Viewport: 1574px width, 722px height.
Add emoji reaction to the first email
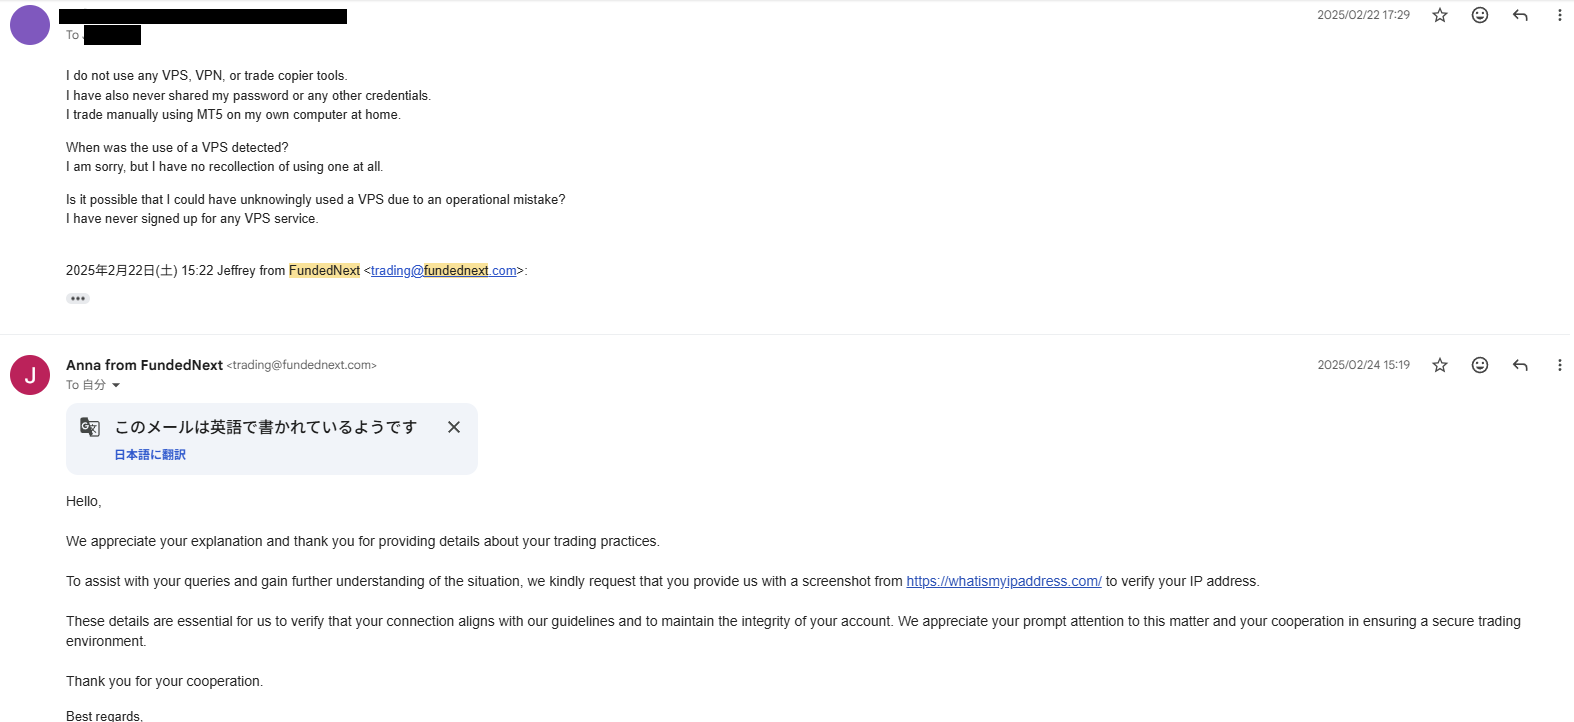(x=1480, y=15)
